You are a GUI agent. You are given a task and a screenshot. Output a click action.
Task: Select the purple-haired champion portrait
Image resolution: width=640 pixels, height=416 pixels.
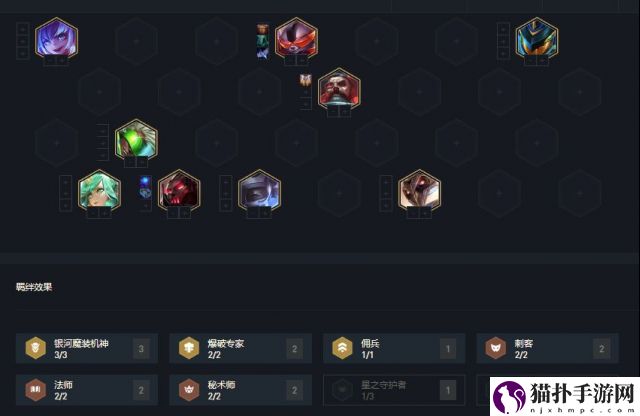click(56, 38)
